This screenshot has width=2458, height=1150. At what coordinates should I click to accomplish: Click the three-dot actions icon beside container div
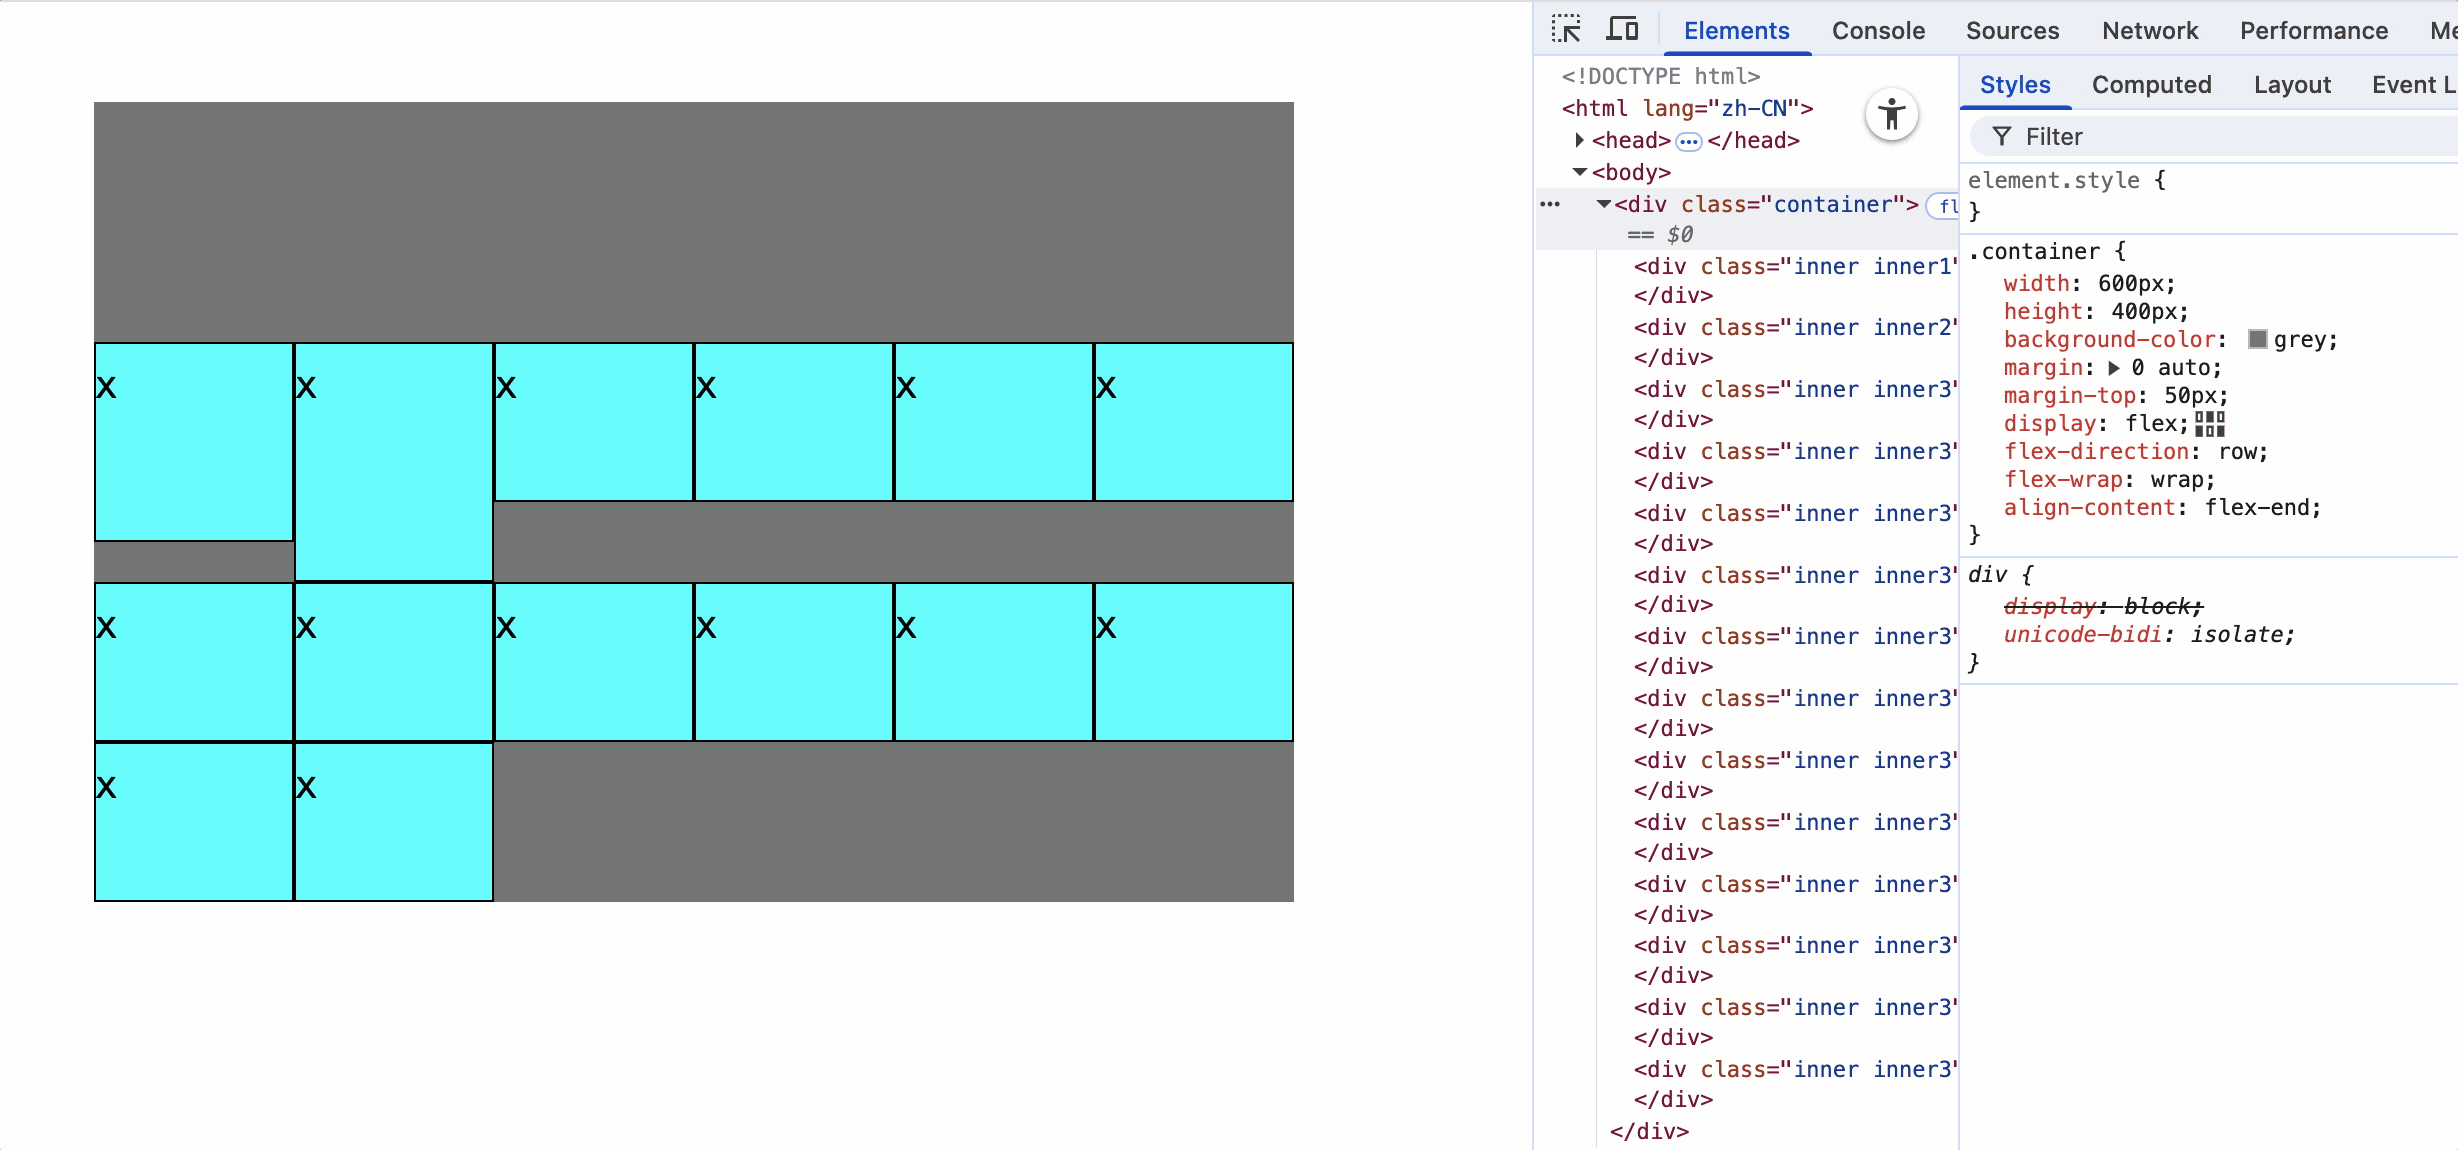coord(1550,204)
